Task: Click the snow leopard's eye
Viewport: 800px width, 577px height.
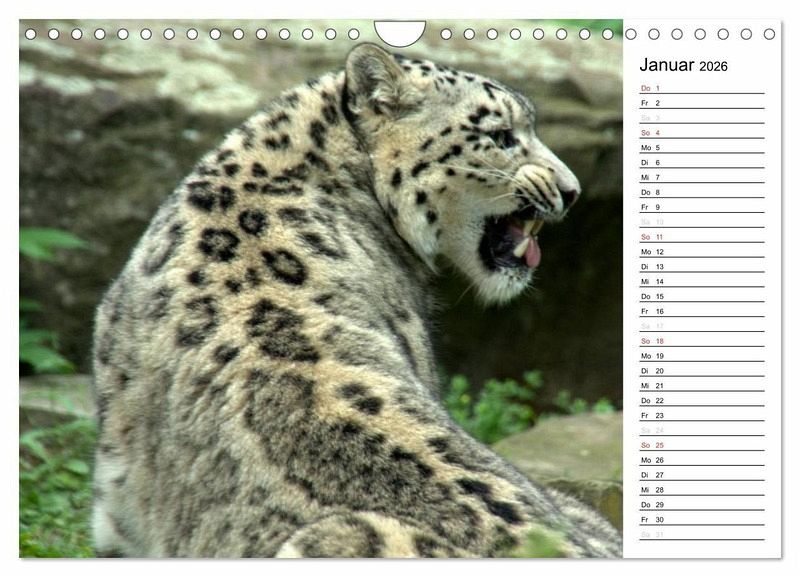Action: pyautogui.click(x=505, y=138)
